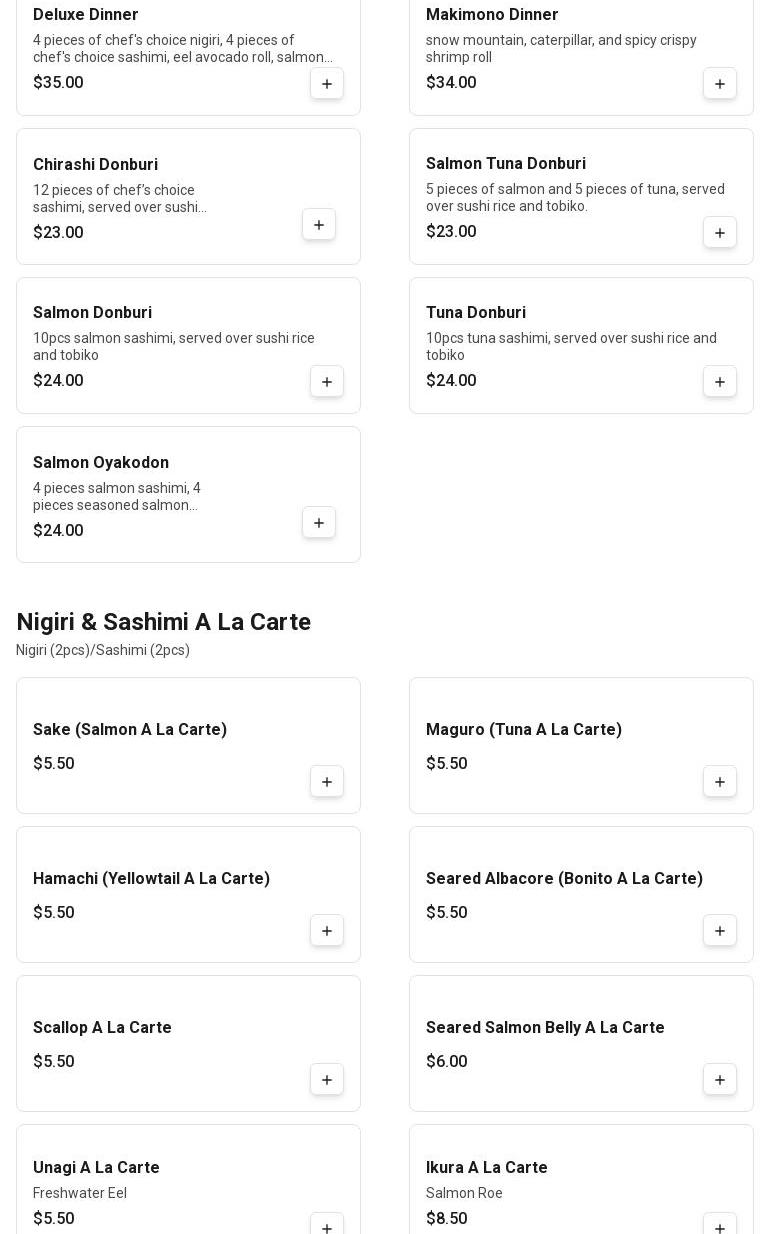Add Scallop A La Carte
Image resolution: width=770 pixels, height=1234 pixels.
coord(327,1080)
